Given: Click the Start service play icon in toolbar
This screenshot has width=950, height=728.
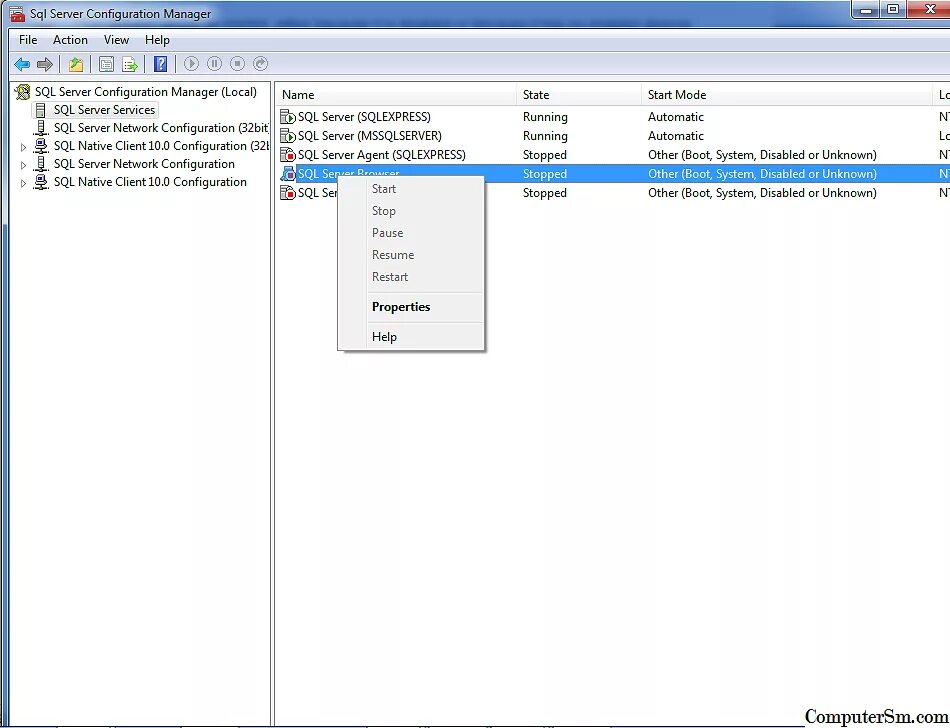Looking at the screenshot, I should [191, 64].
